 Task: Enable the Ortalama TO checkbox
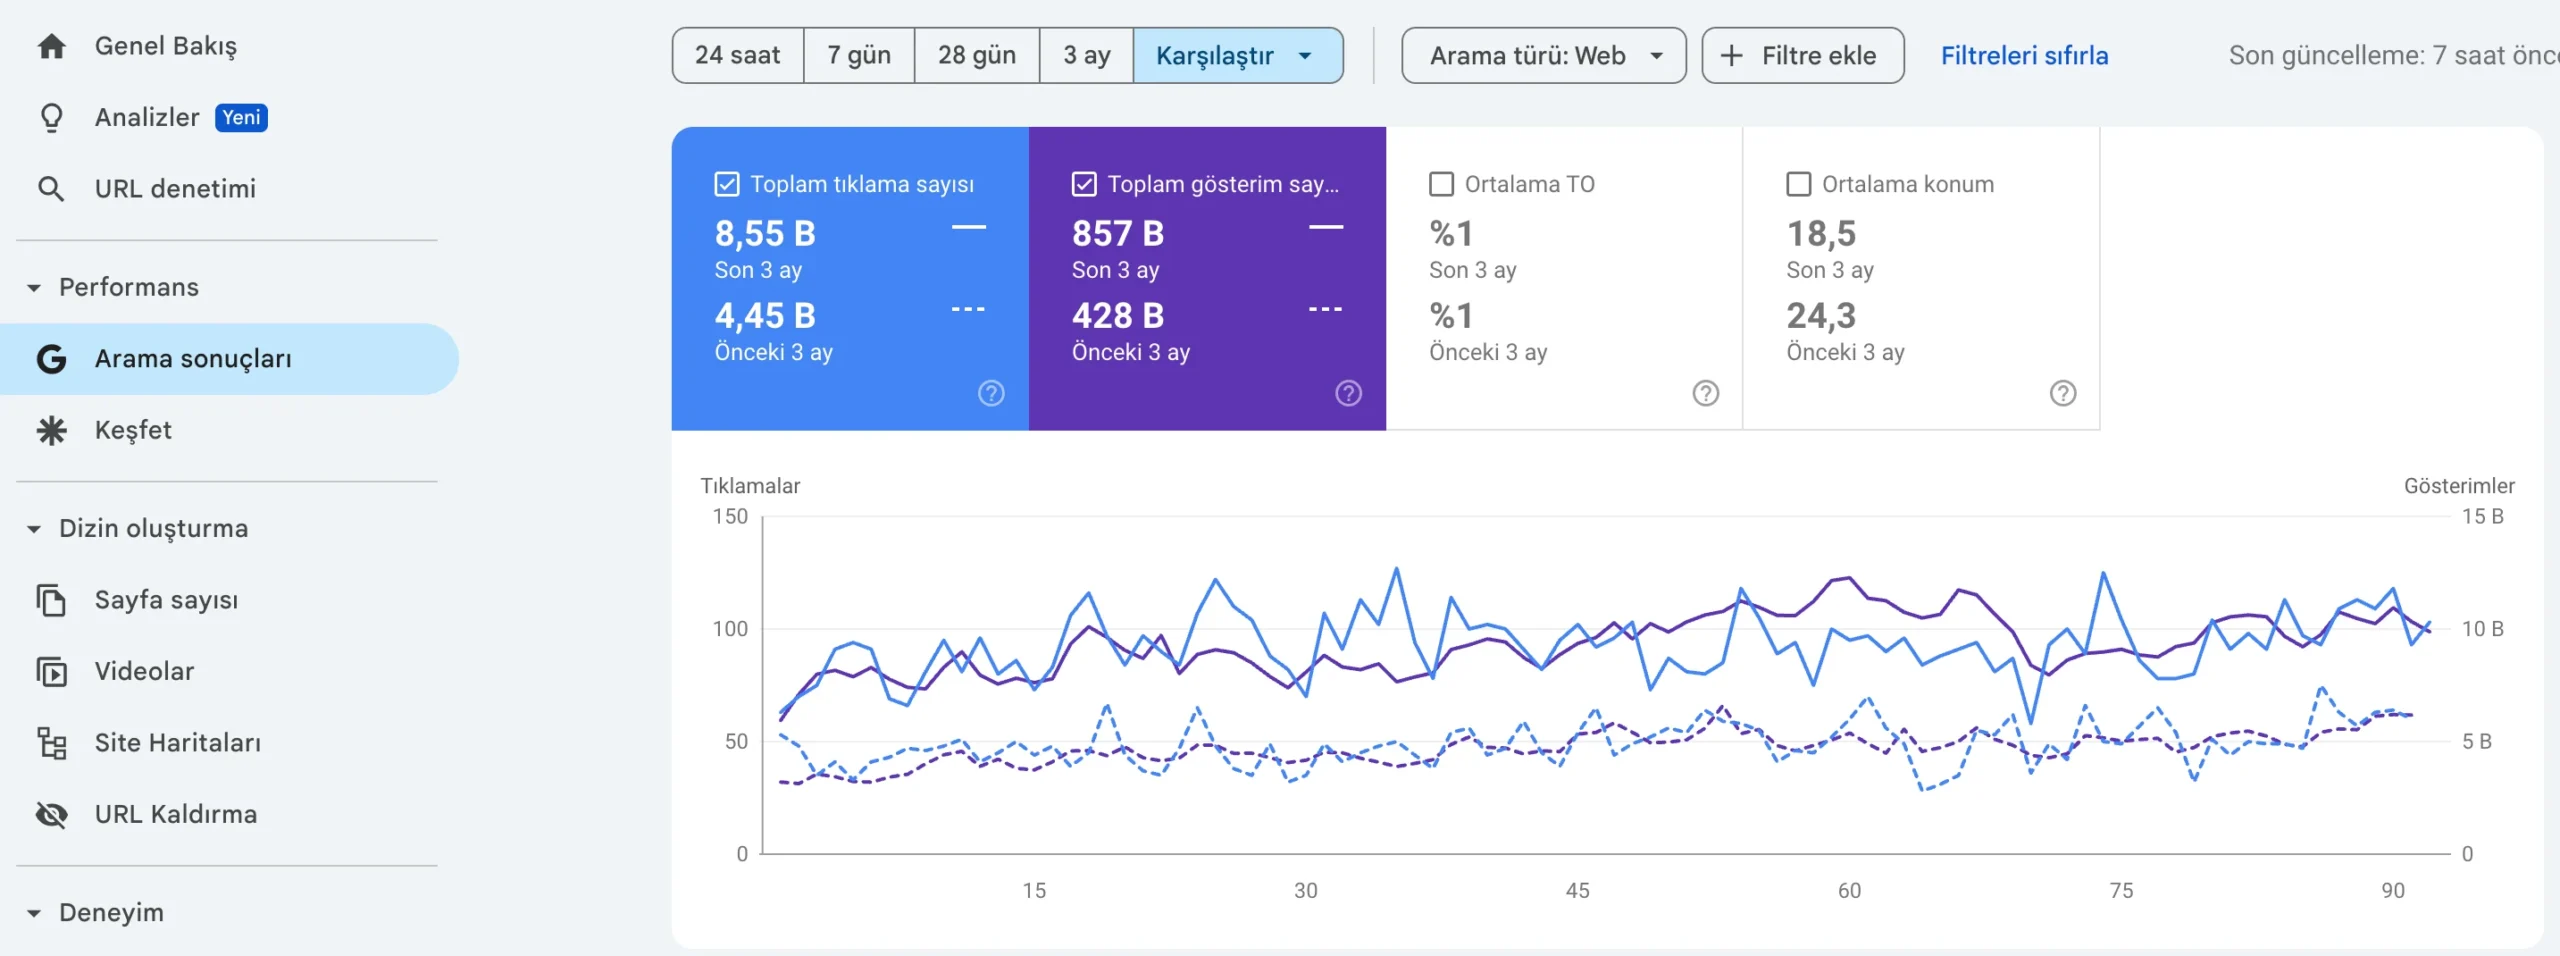[x=1441, y=185]
